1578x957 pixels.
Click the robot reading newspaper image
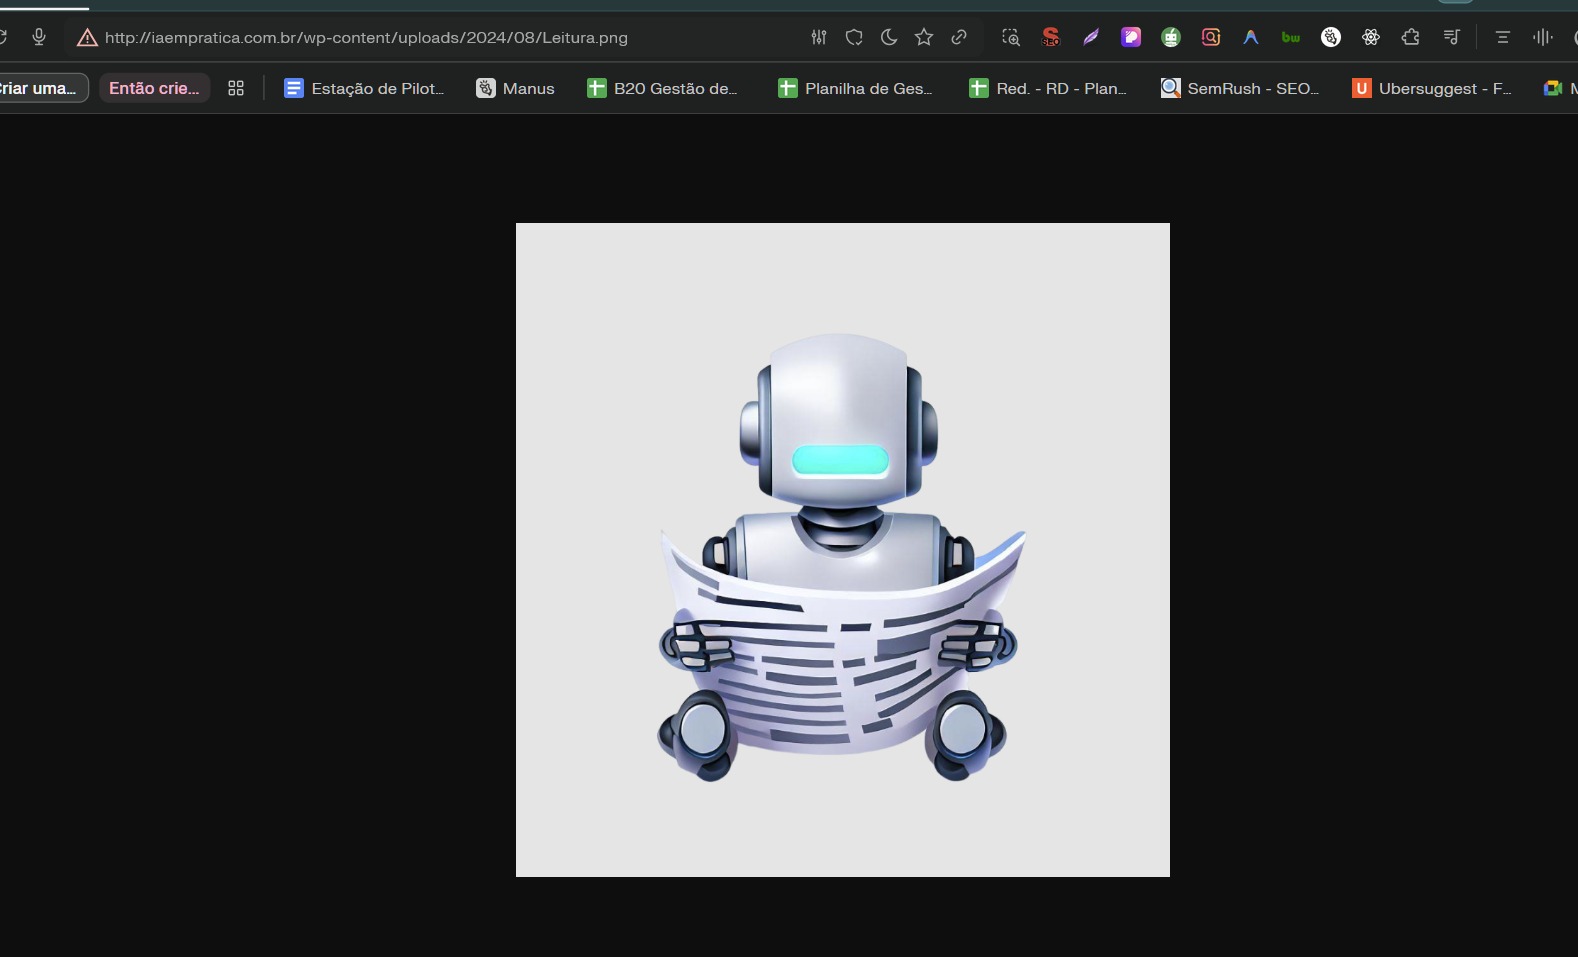[842, 550]
